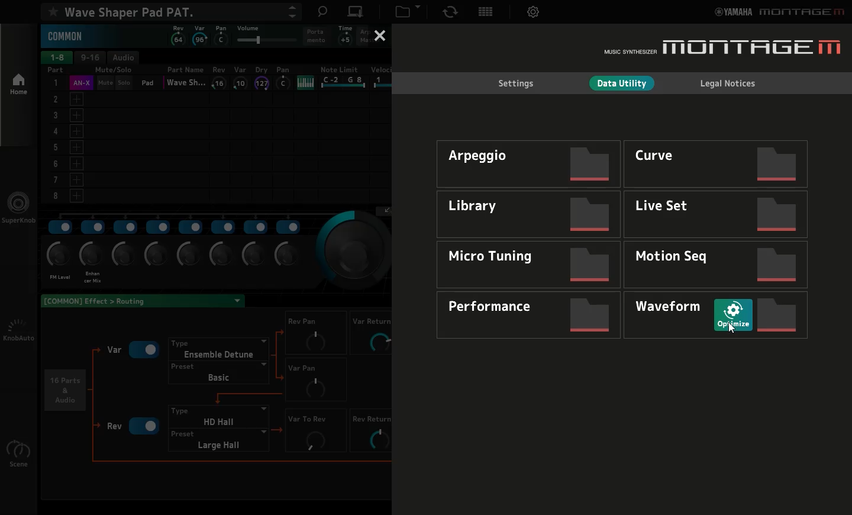Click the sync arrows icon in top bar
The height and width of the screenshot is (515, 852).
pos(450,12)
